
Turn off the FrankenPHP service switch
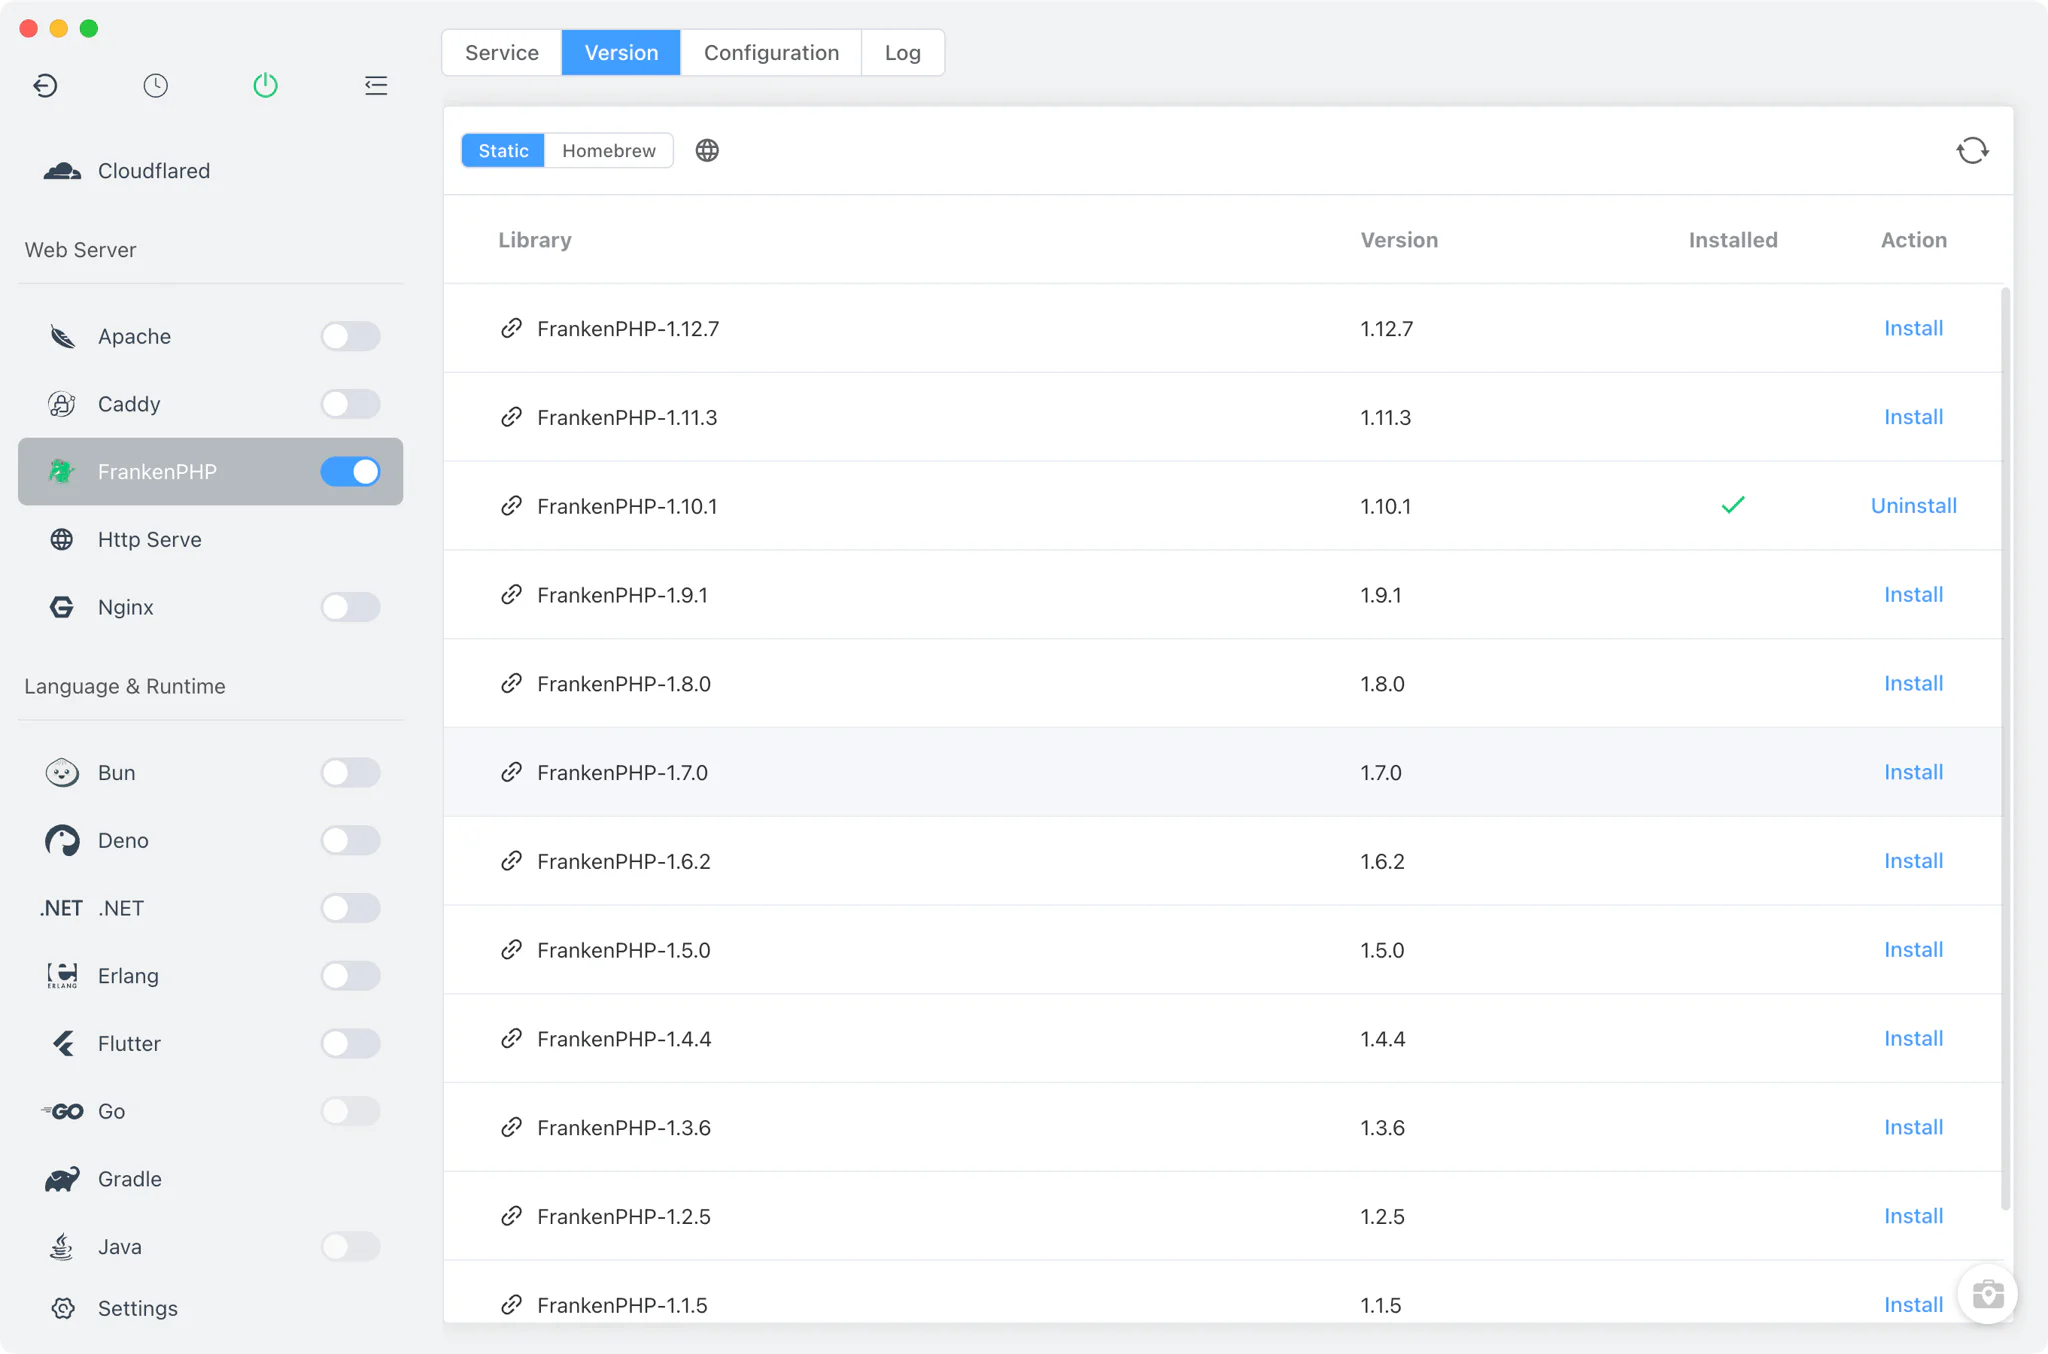pos(350,472)
